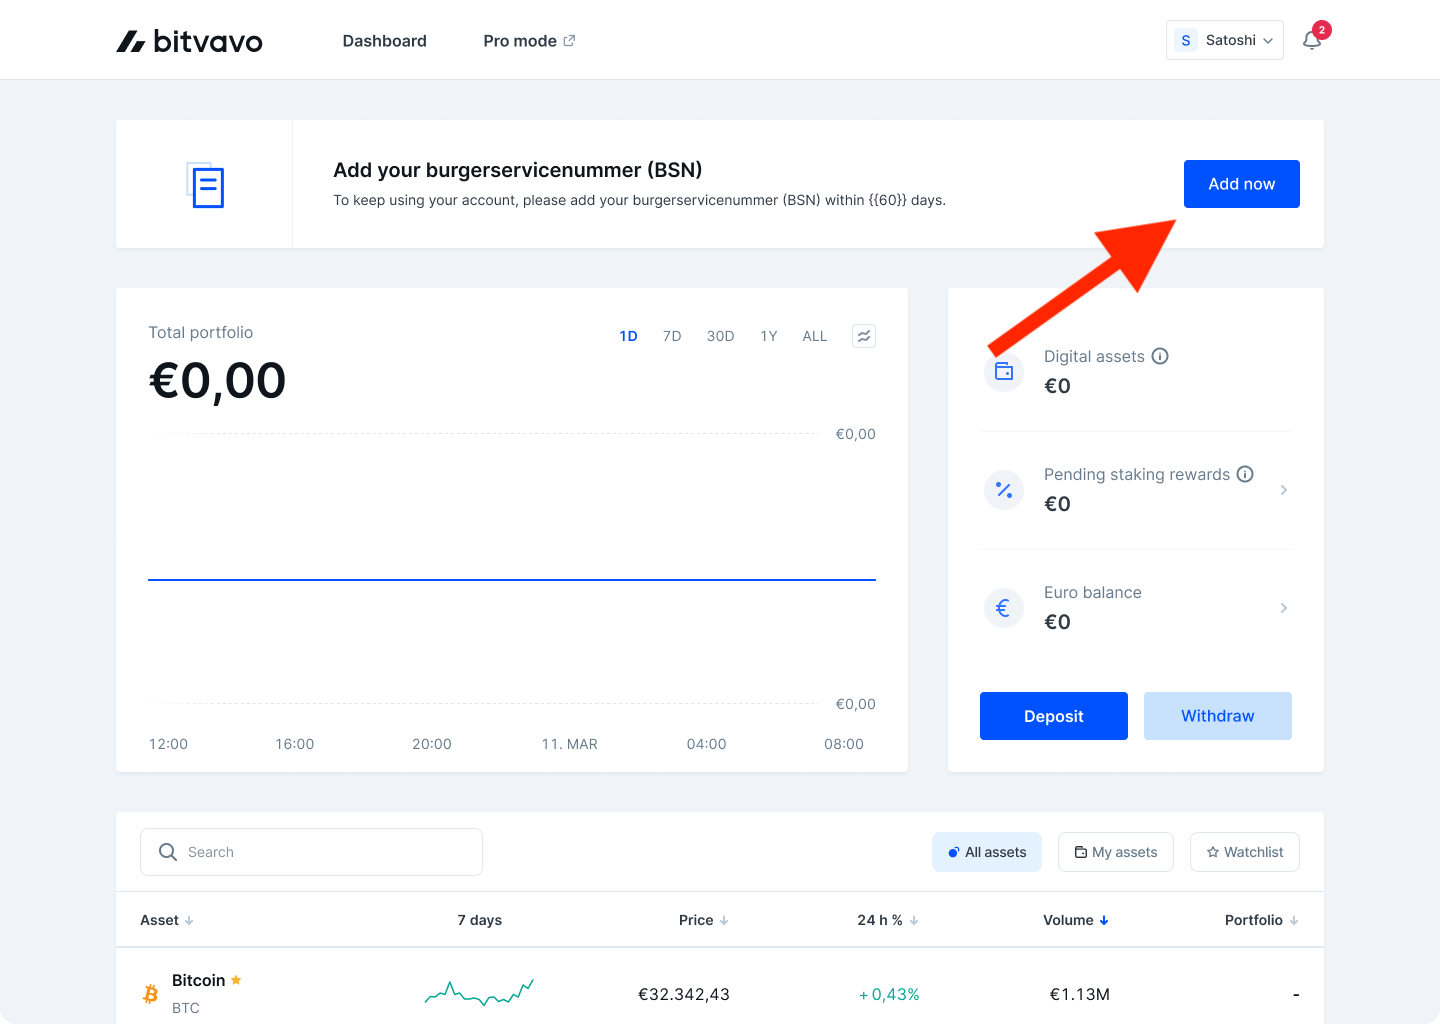Click the staking rewards percent icon
This screenshot has height=1024, width=1440.
tap(1004, 490)
